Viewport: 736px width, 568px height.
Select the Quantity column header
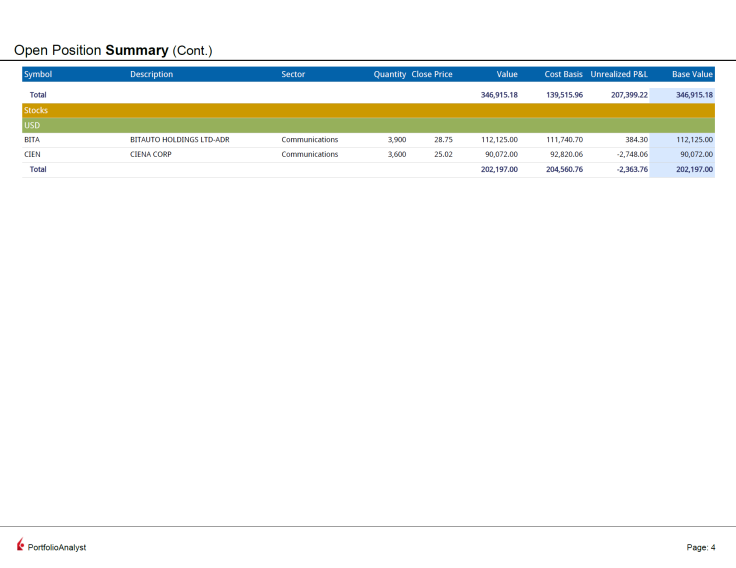tap(389, 74)
